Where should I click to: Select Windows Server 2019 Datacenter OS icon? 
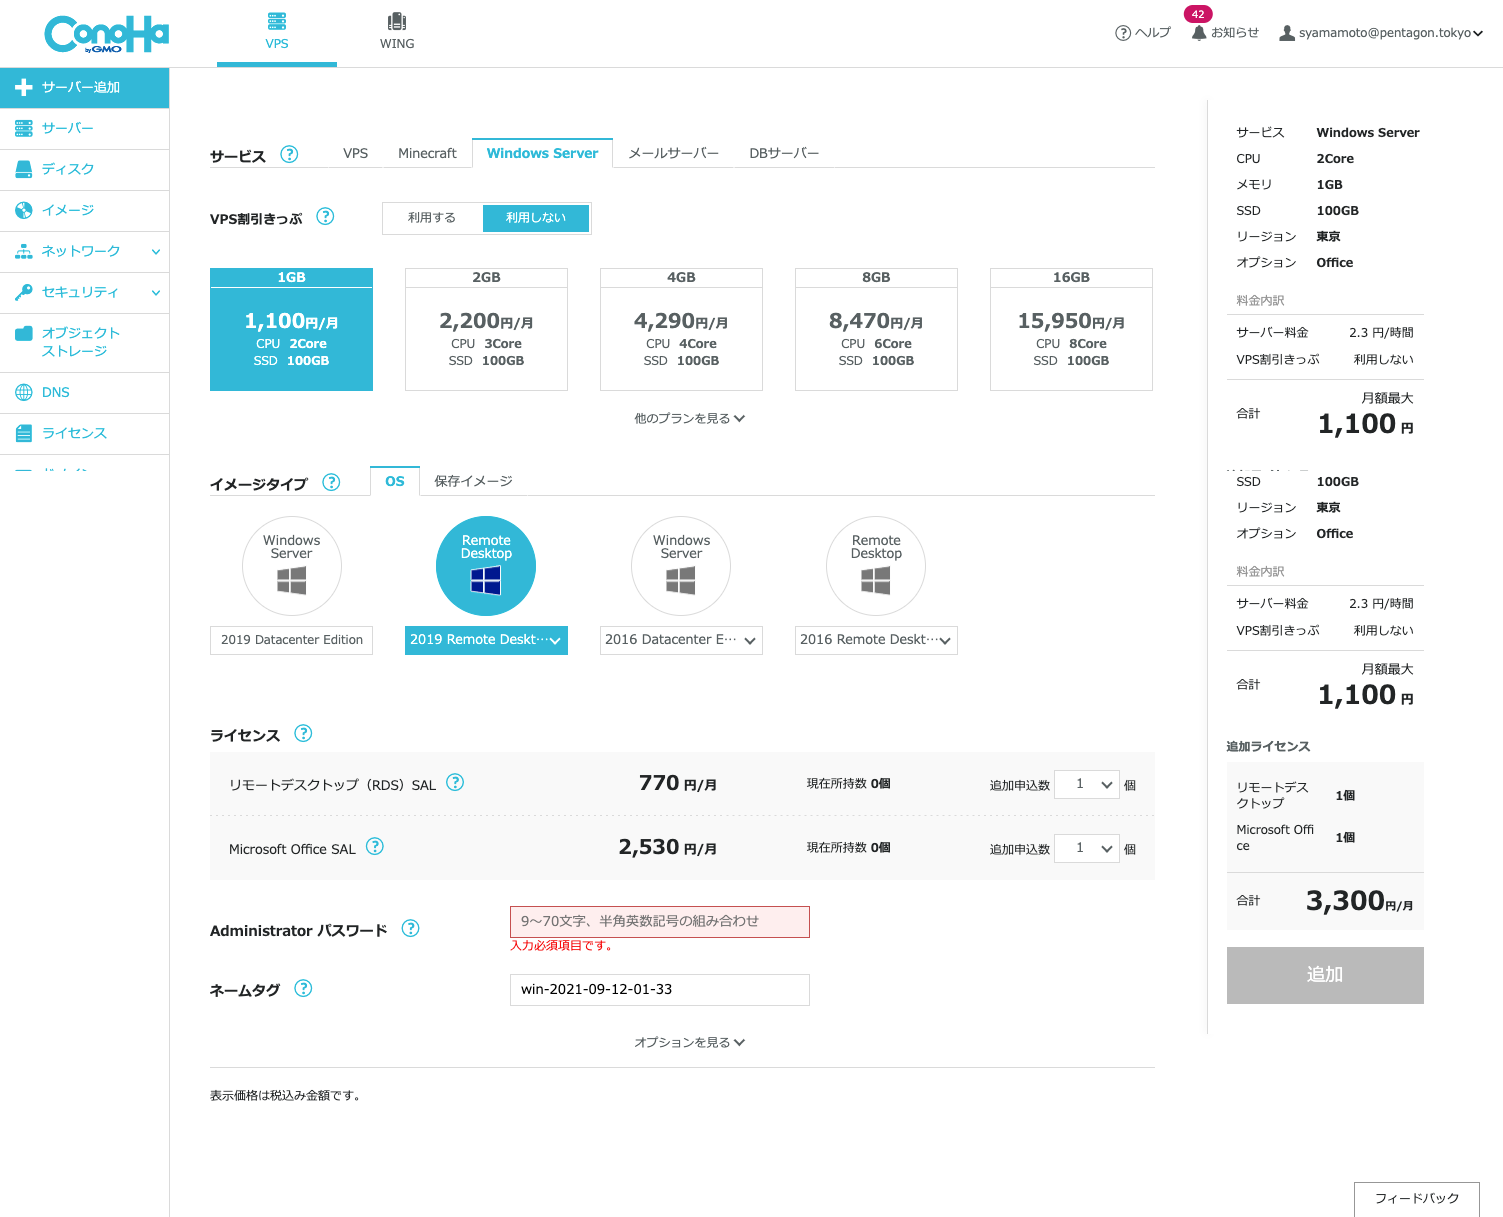291,566
